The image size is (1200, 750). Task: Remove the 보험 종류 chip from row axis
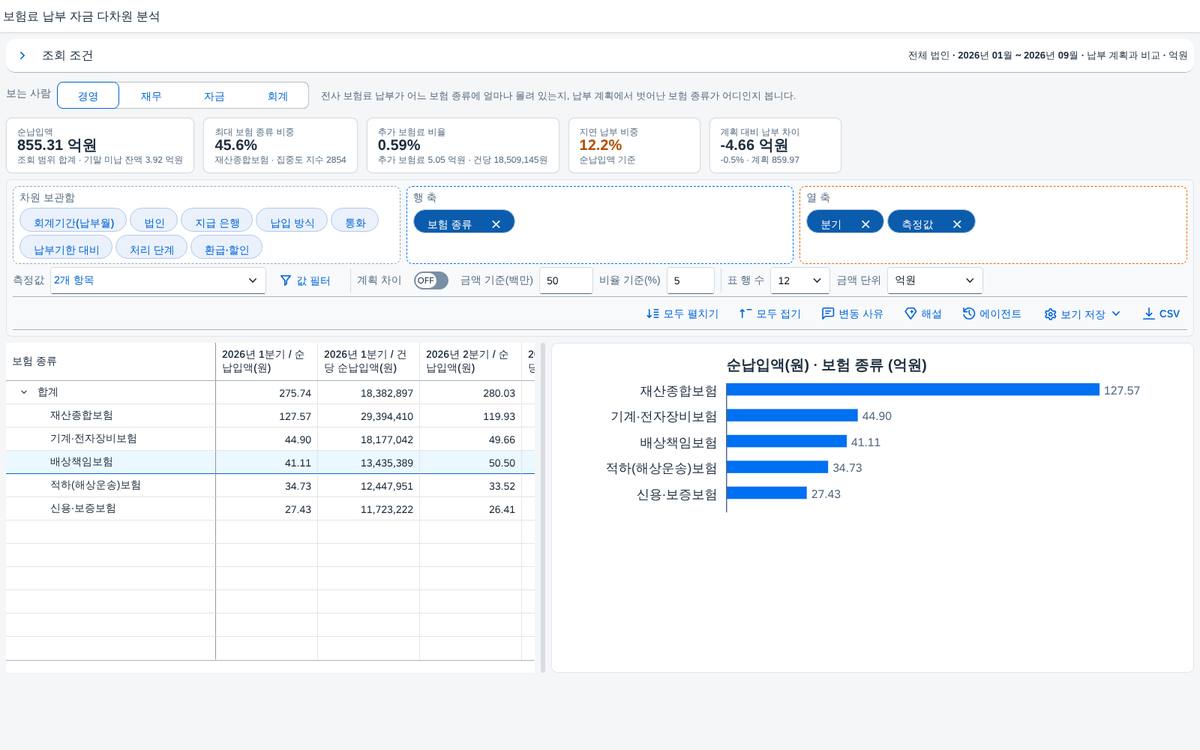[x=496, y=224]
